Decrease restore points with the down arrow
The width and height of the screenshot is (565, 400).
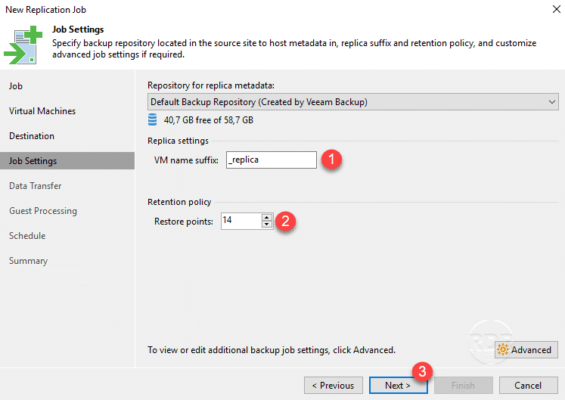(267, 224)
